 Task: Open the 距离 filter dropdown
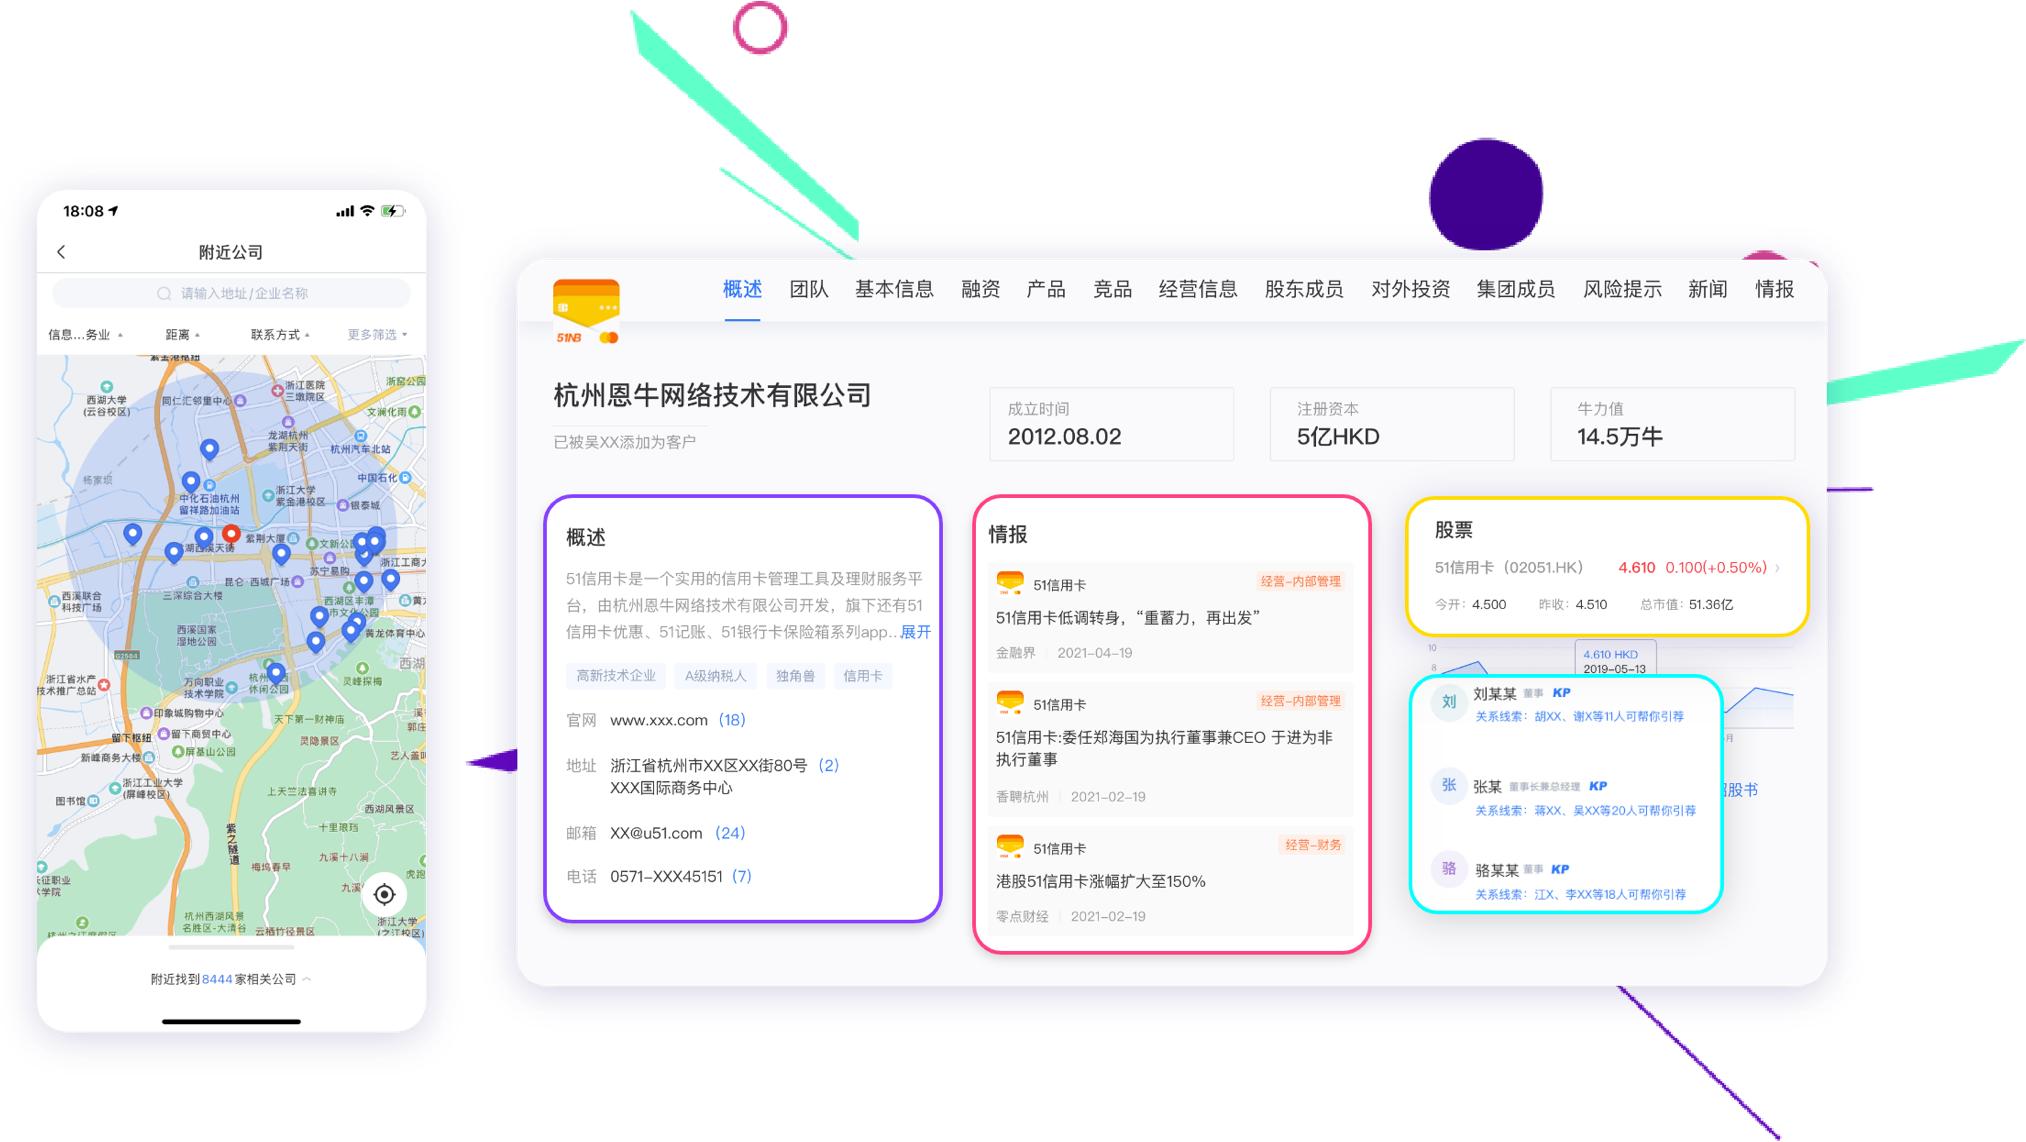(x=183, y=335)
